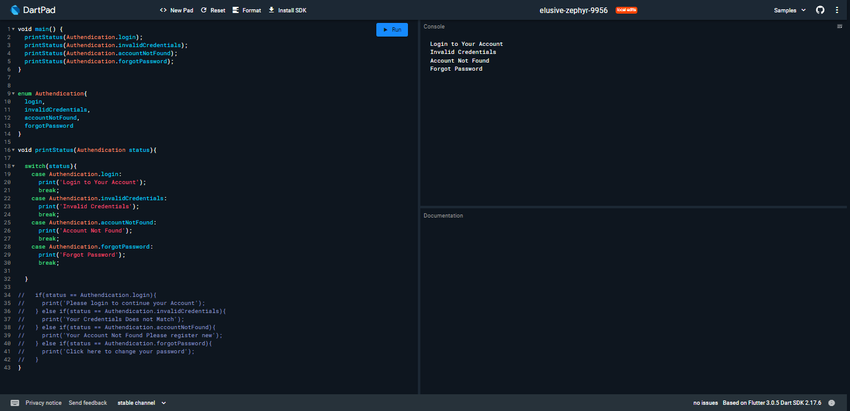850x411 pixels.
Task: Click print('Account Not Found'); line
Action: click(85, 230)
